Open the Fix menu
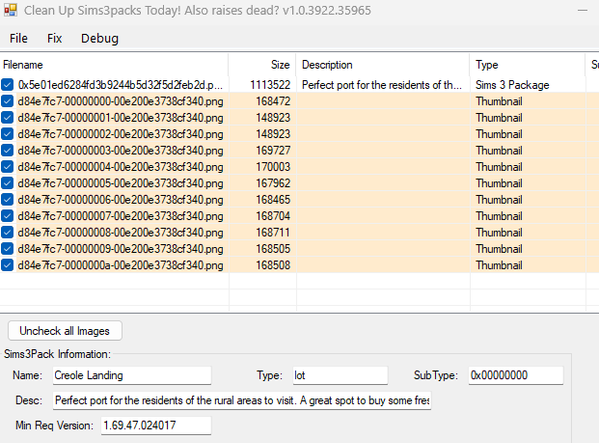This screenshot has width=599, height=443. (x=54, y=38)
